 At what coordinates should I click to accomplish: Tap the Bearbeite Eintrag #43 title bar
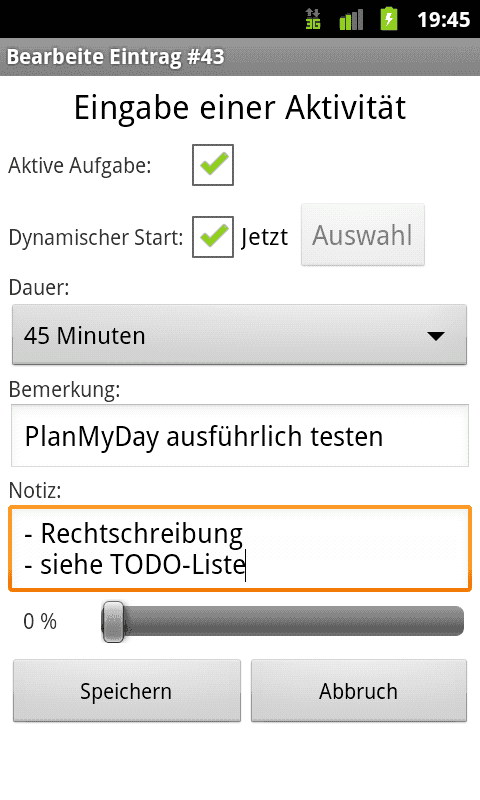pyautogui.click(x=240, y=57)
